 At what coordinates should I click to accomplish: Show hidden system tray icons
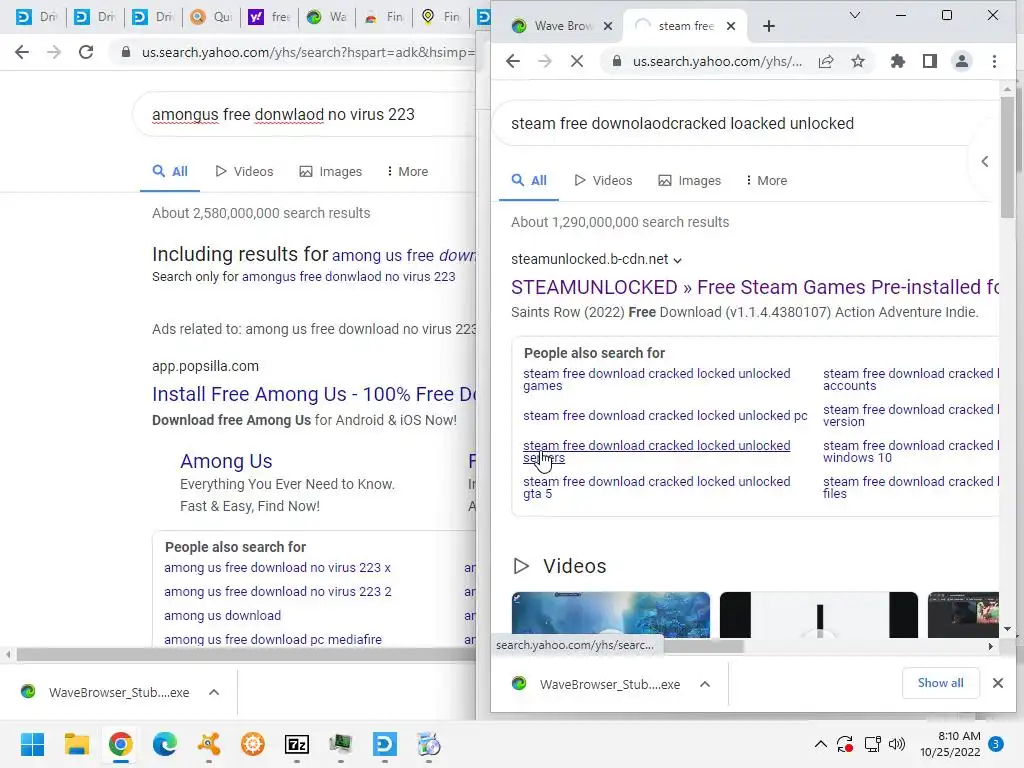(821, 744)
